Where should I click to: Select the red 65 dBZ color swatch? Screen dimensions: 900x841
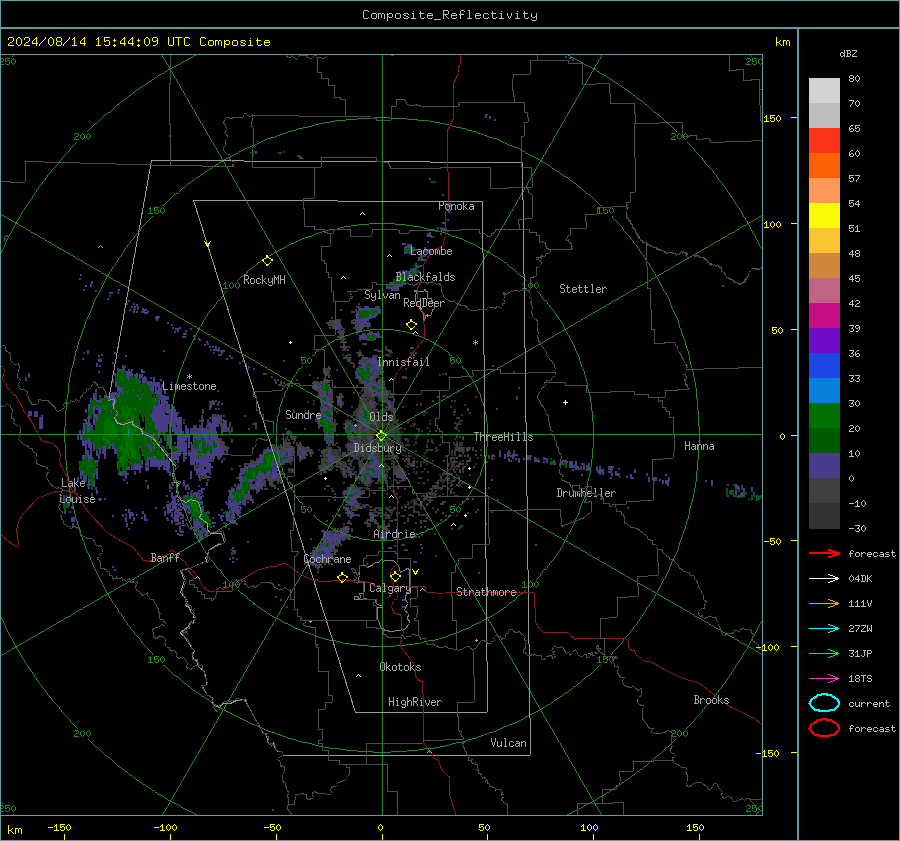click(824, 140)
